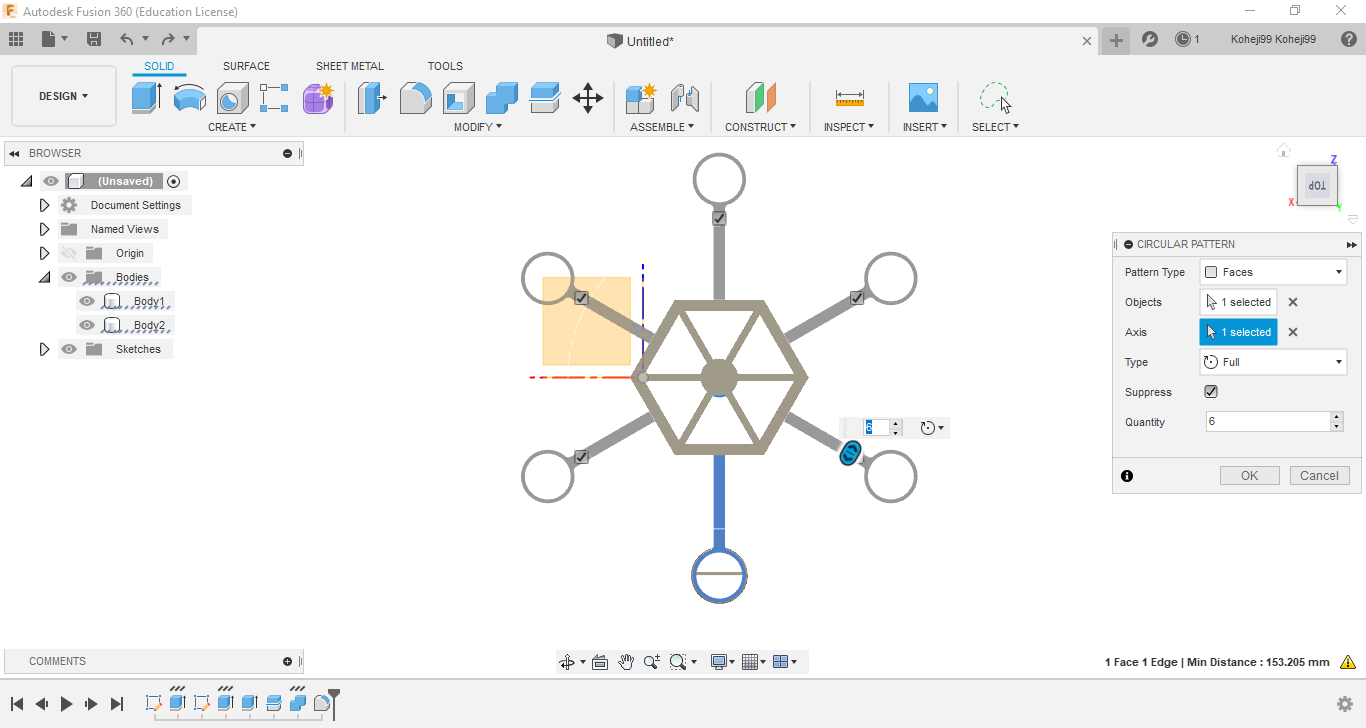This screenshot has width=1366, height=728.
Task: Click OK in Circular Pattern dialog
Action: point(1250,476)
